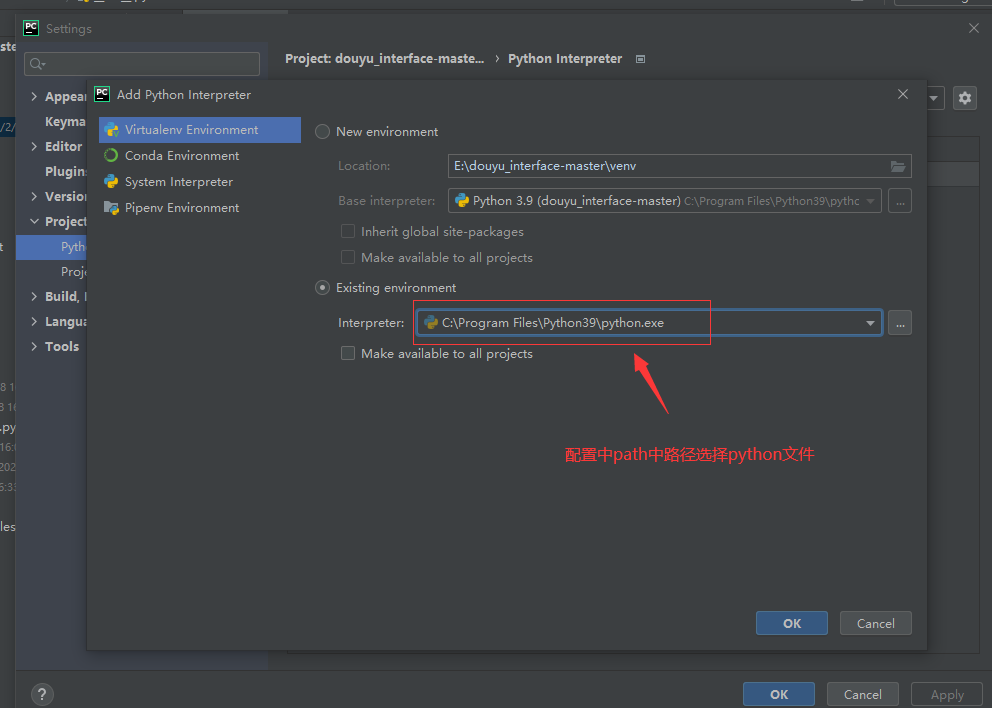Cancel the Add Python Interpreter dialog
This screenshot has width=992, height=708.
point(876,623)
